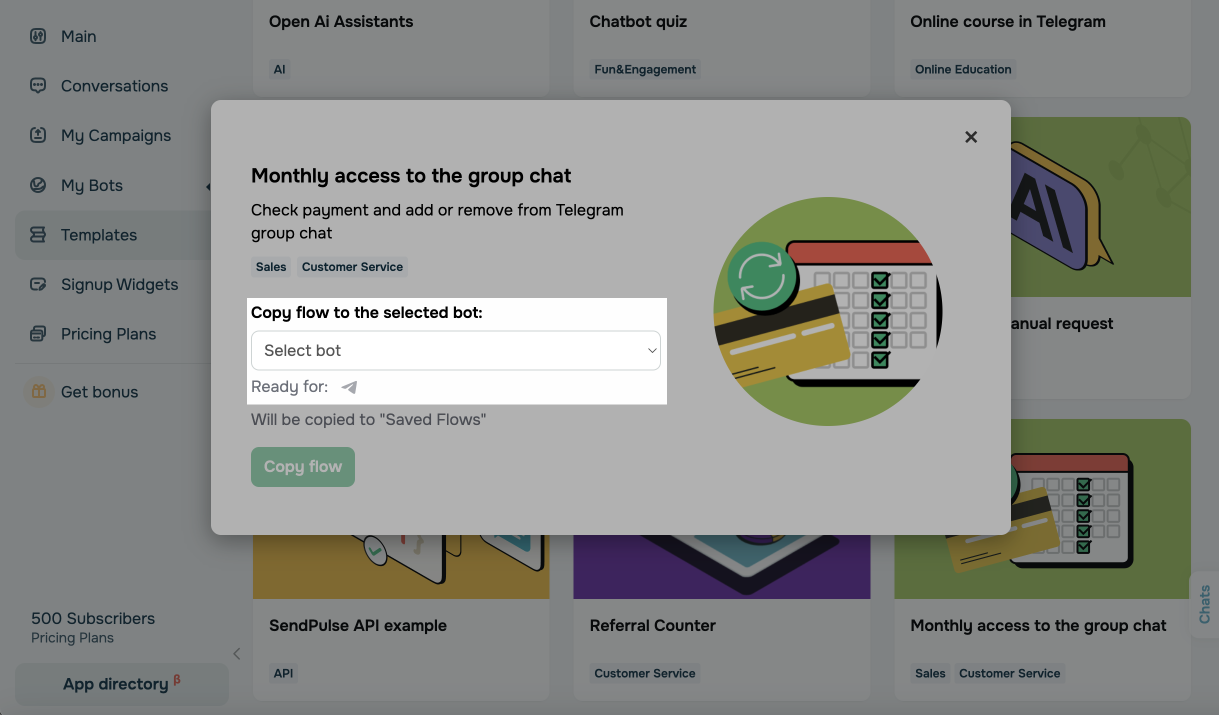Click the Get bonus gift icon

[38, 391]
